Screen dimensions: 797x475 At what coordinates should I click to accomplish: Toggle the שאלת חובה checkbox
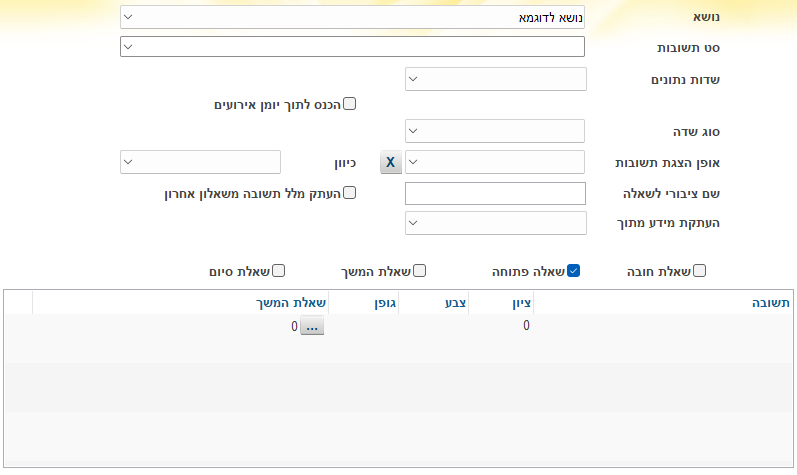[x=700, y=270]
